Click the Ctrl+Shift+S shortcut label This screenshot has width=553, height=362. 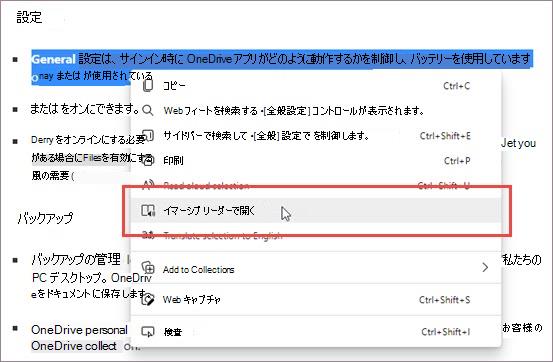pos(444,300)
